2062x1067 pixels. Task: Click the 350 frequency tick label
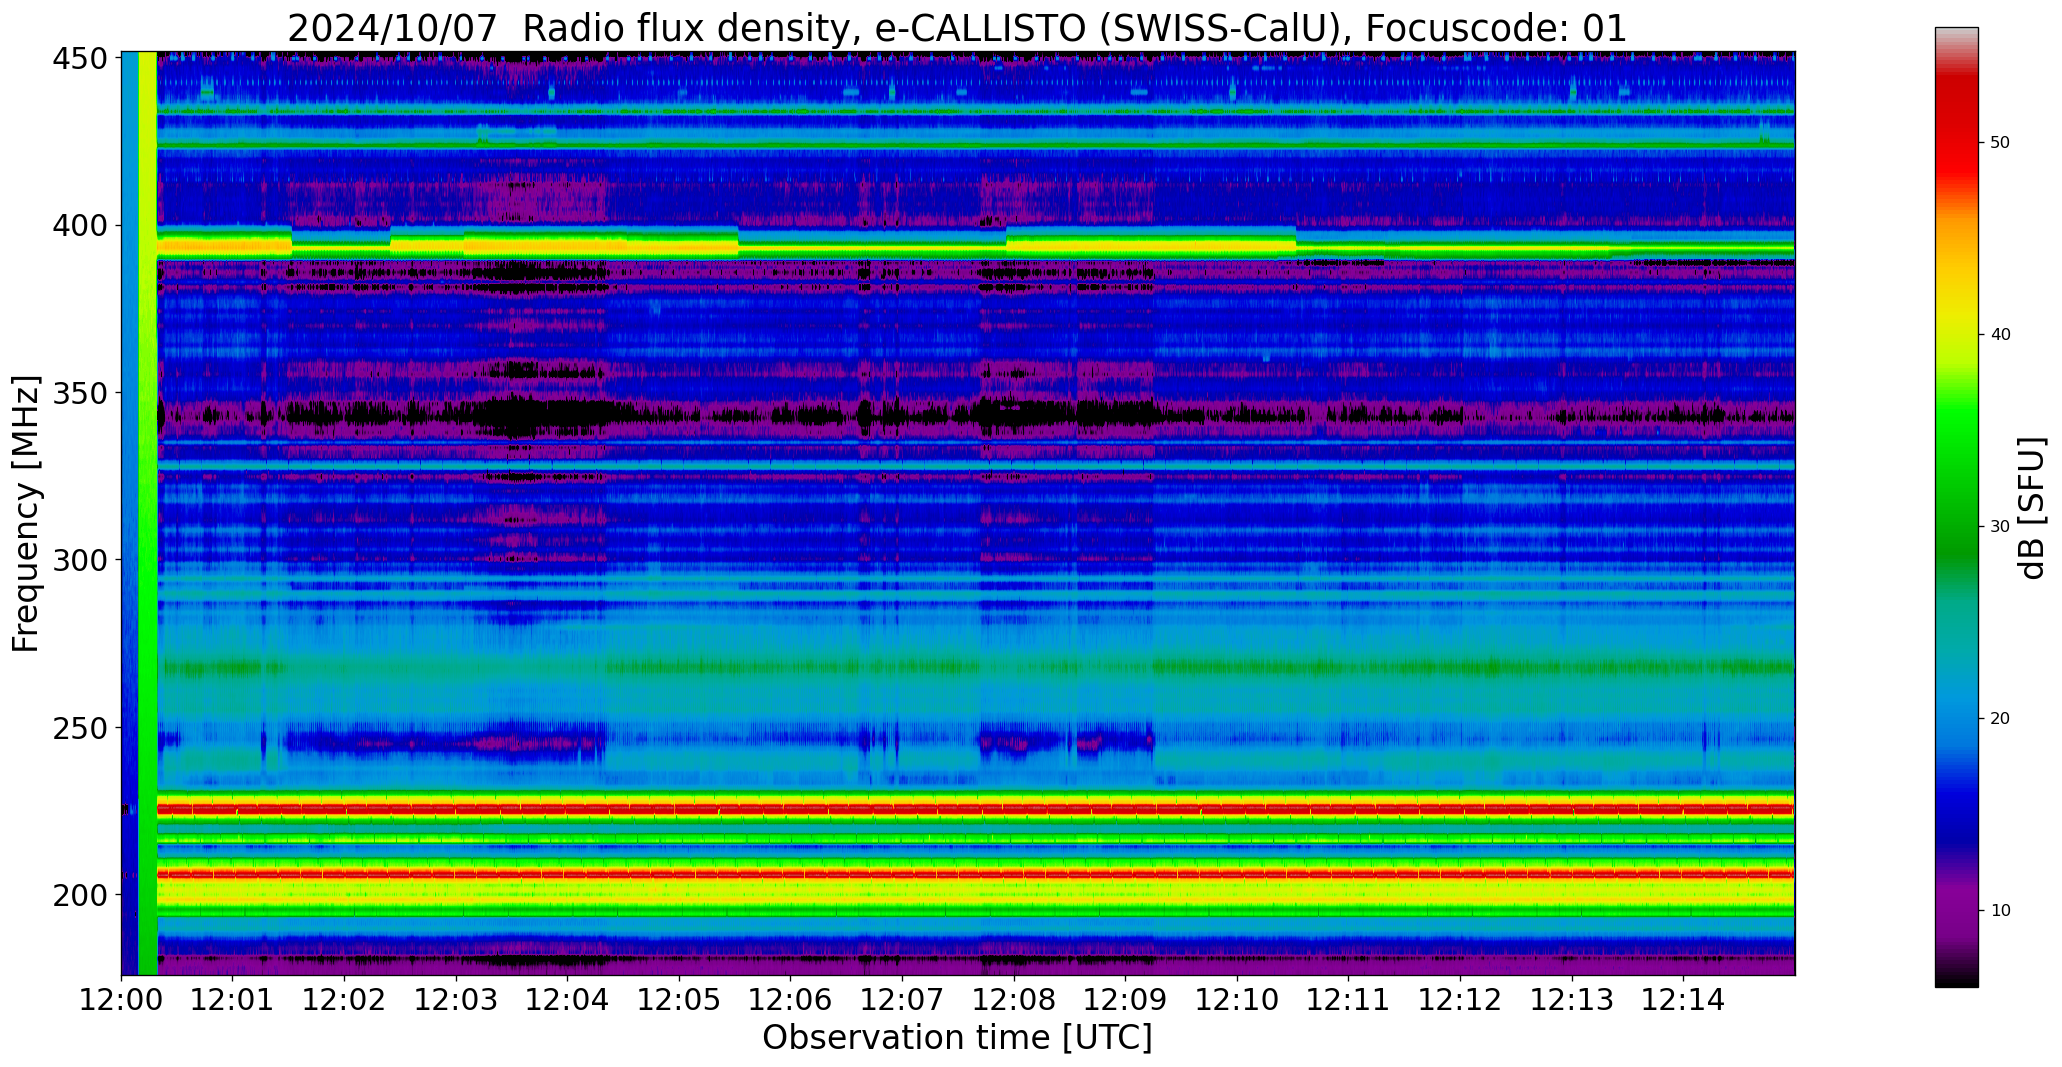tap(79, 393)
